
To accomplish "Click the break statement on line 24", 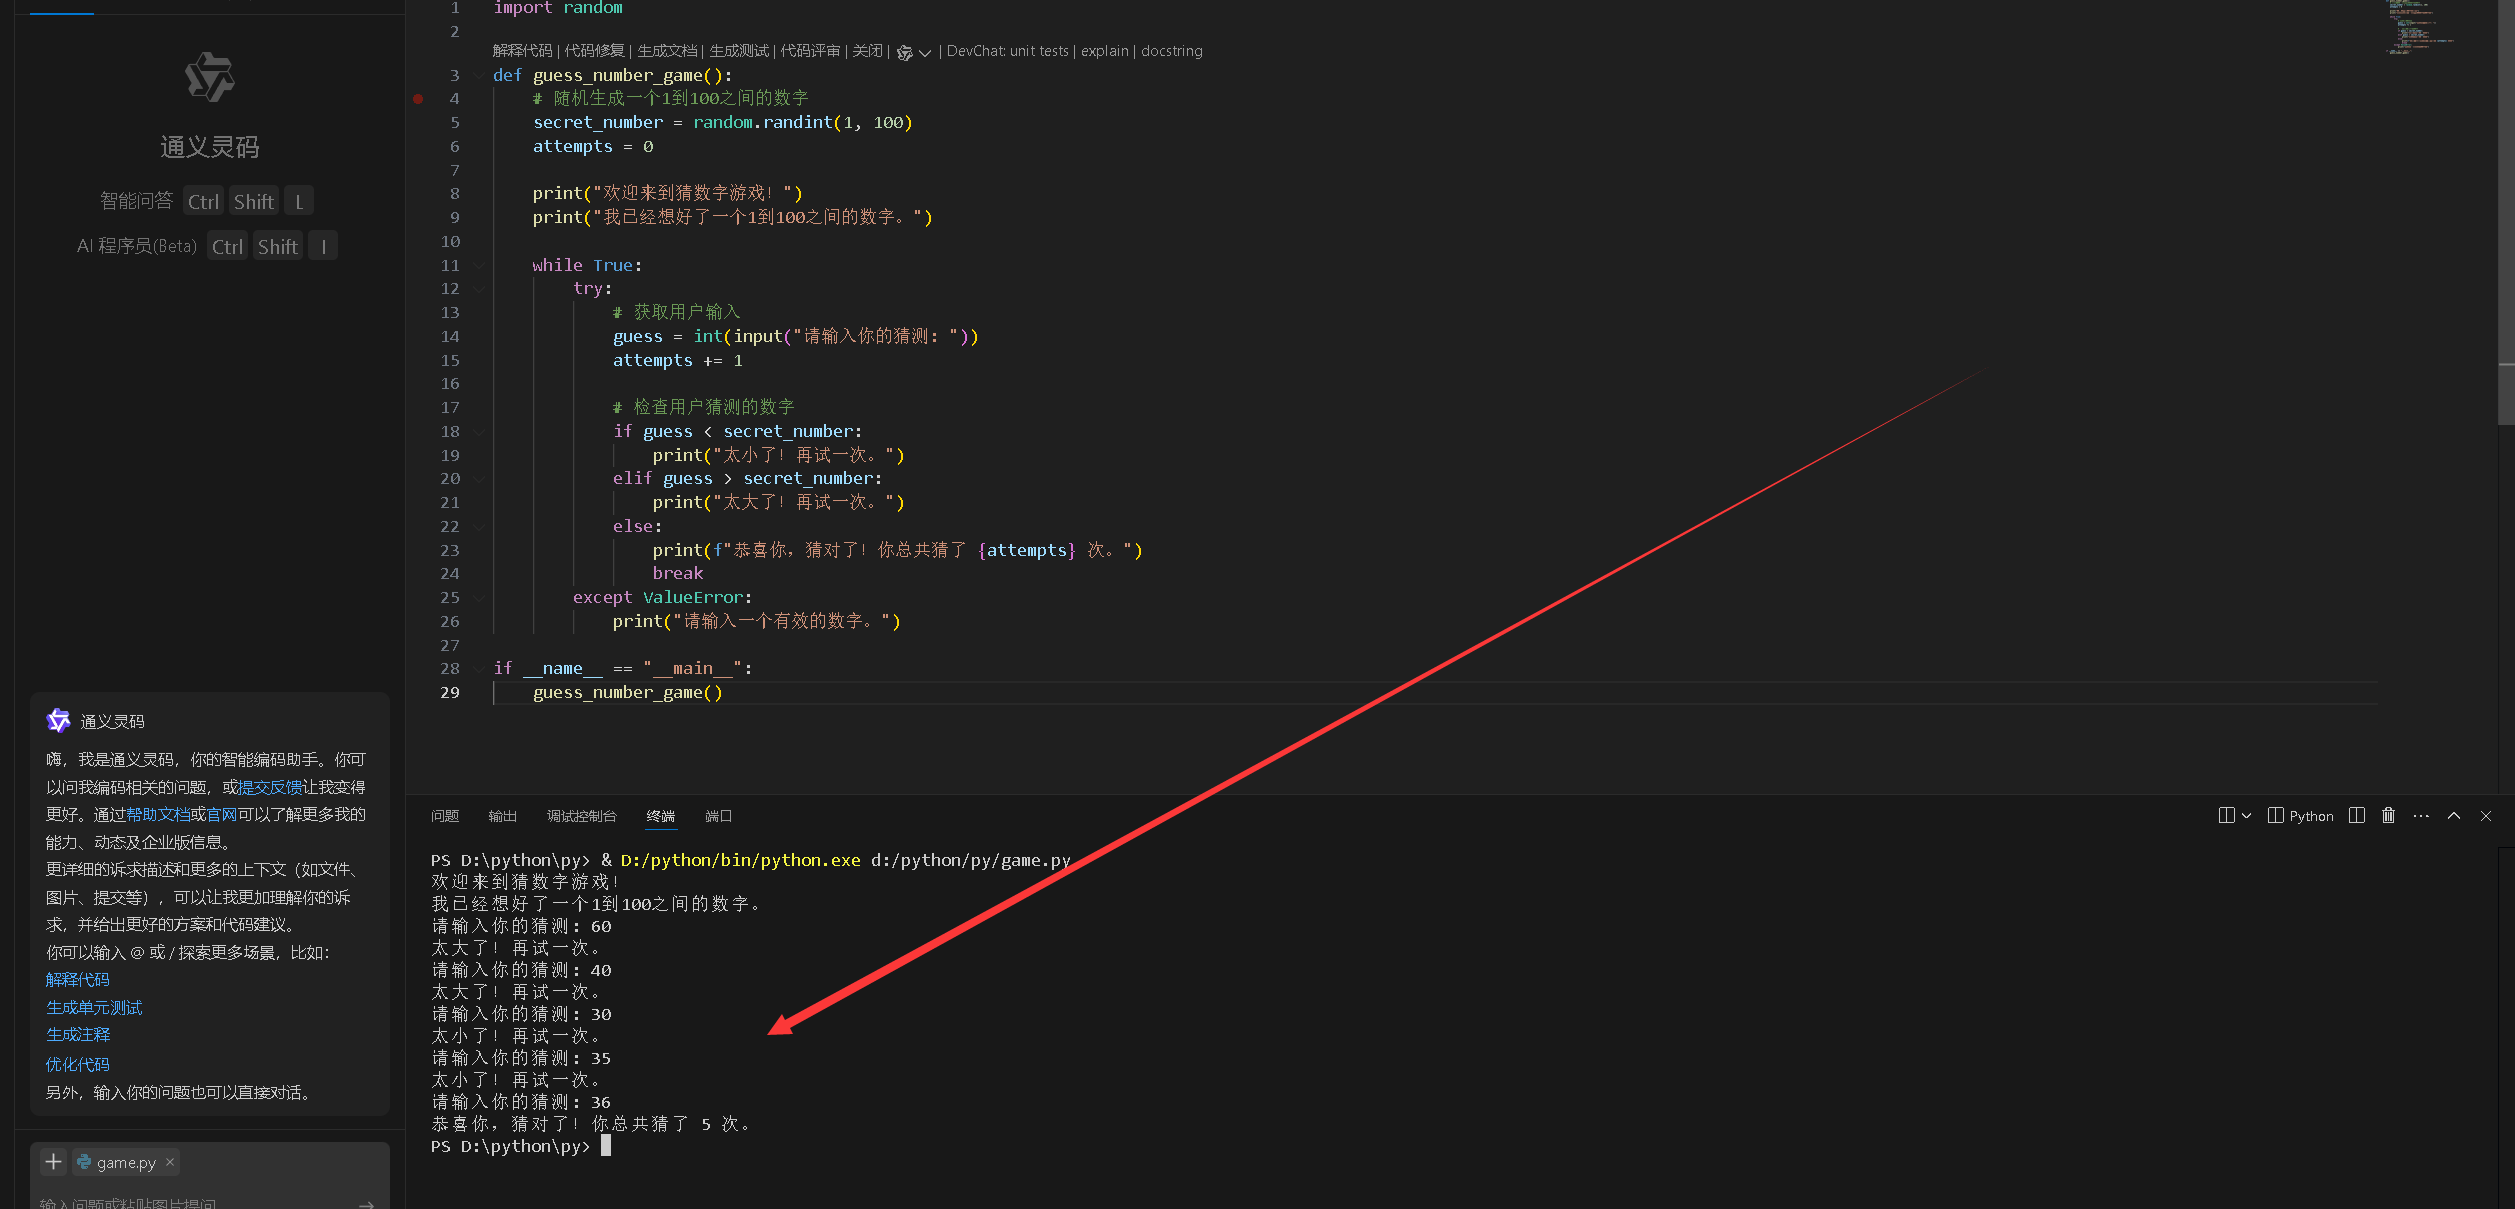I will click(x=678, y=573).
